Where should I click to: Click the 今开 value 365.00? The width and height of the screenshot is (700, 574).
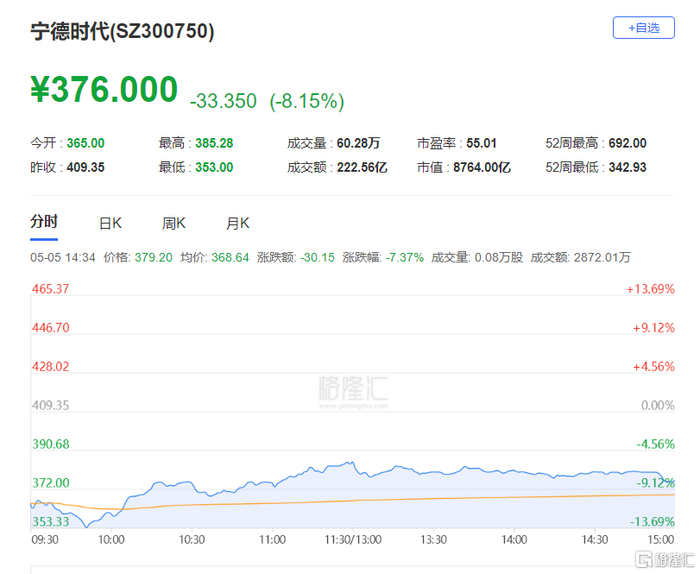(x=86, y=143)
